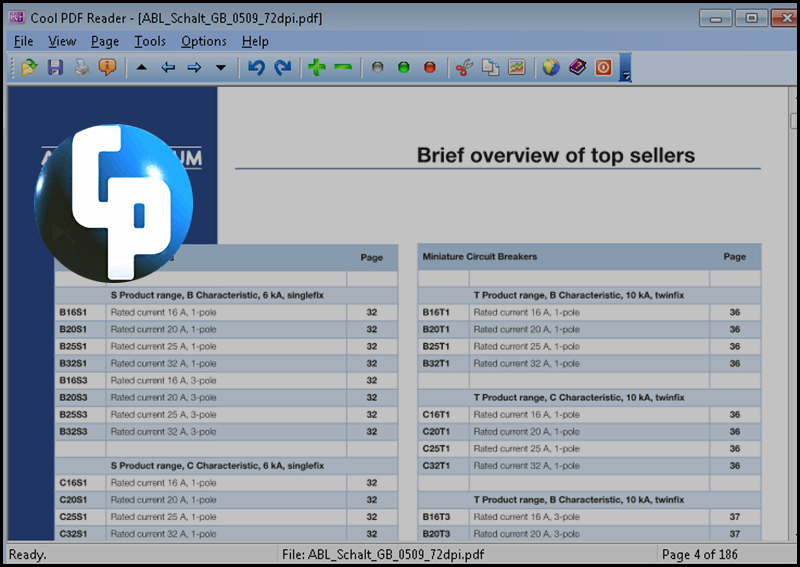Click 'T Product range, C Characteristic' section header
Screen dimensions: 800x567
579,398
